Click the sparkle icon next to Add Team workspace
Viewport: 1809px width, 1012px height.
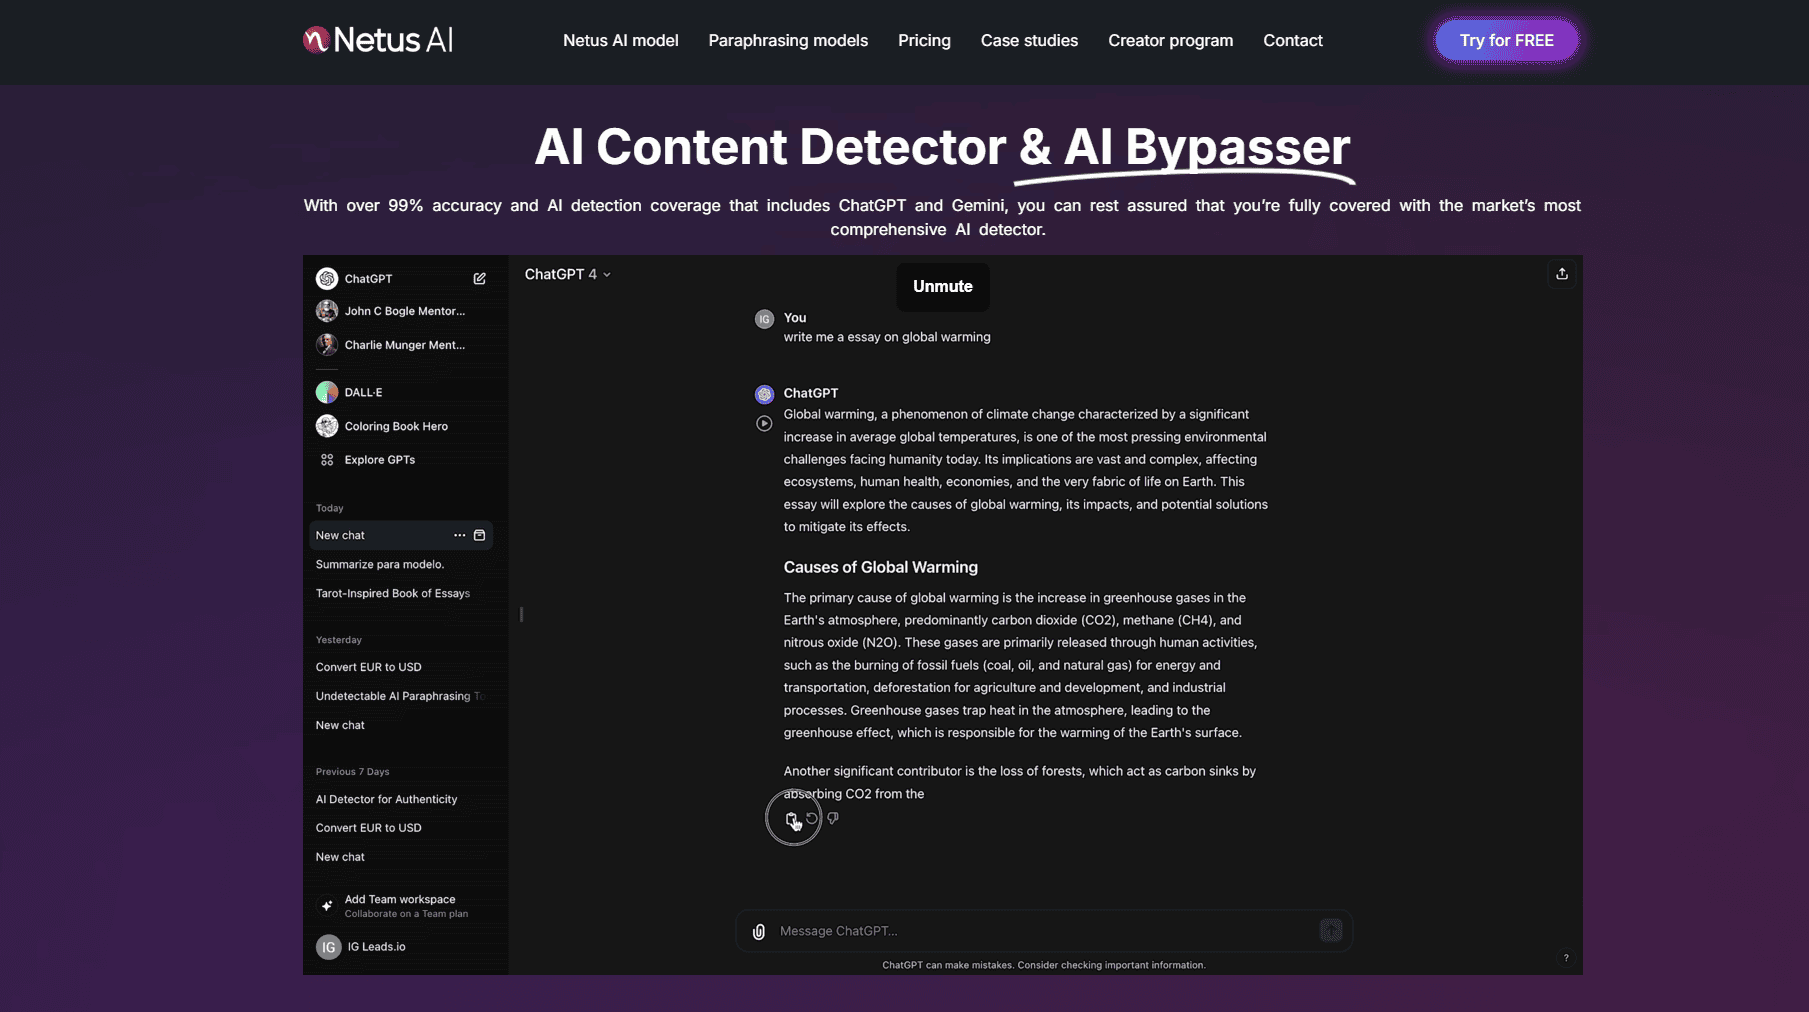click(327, 905)
